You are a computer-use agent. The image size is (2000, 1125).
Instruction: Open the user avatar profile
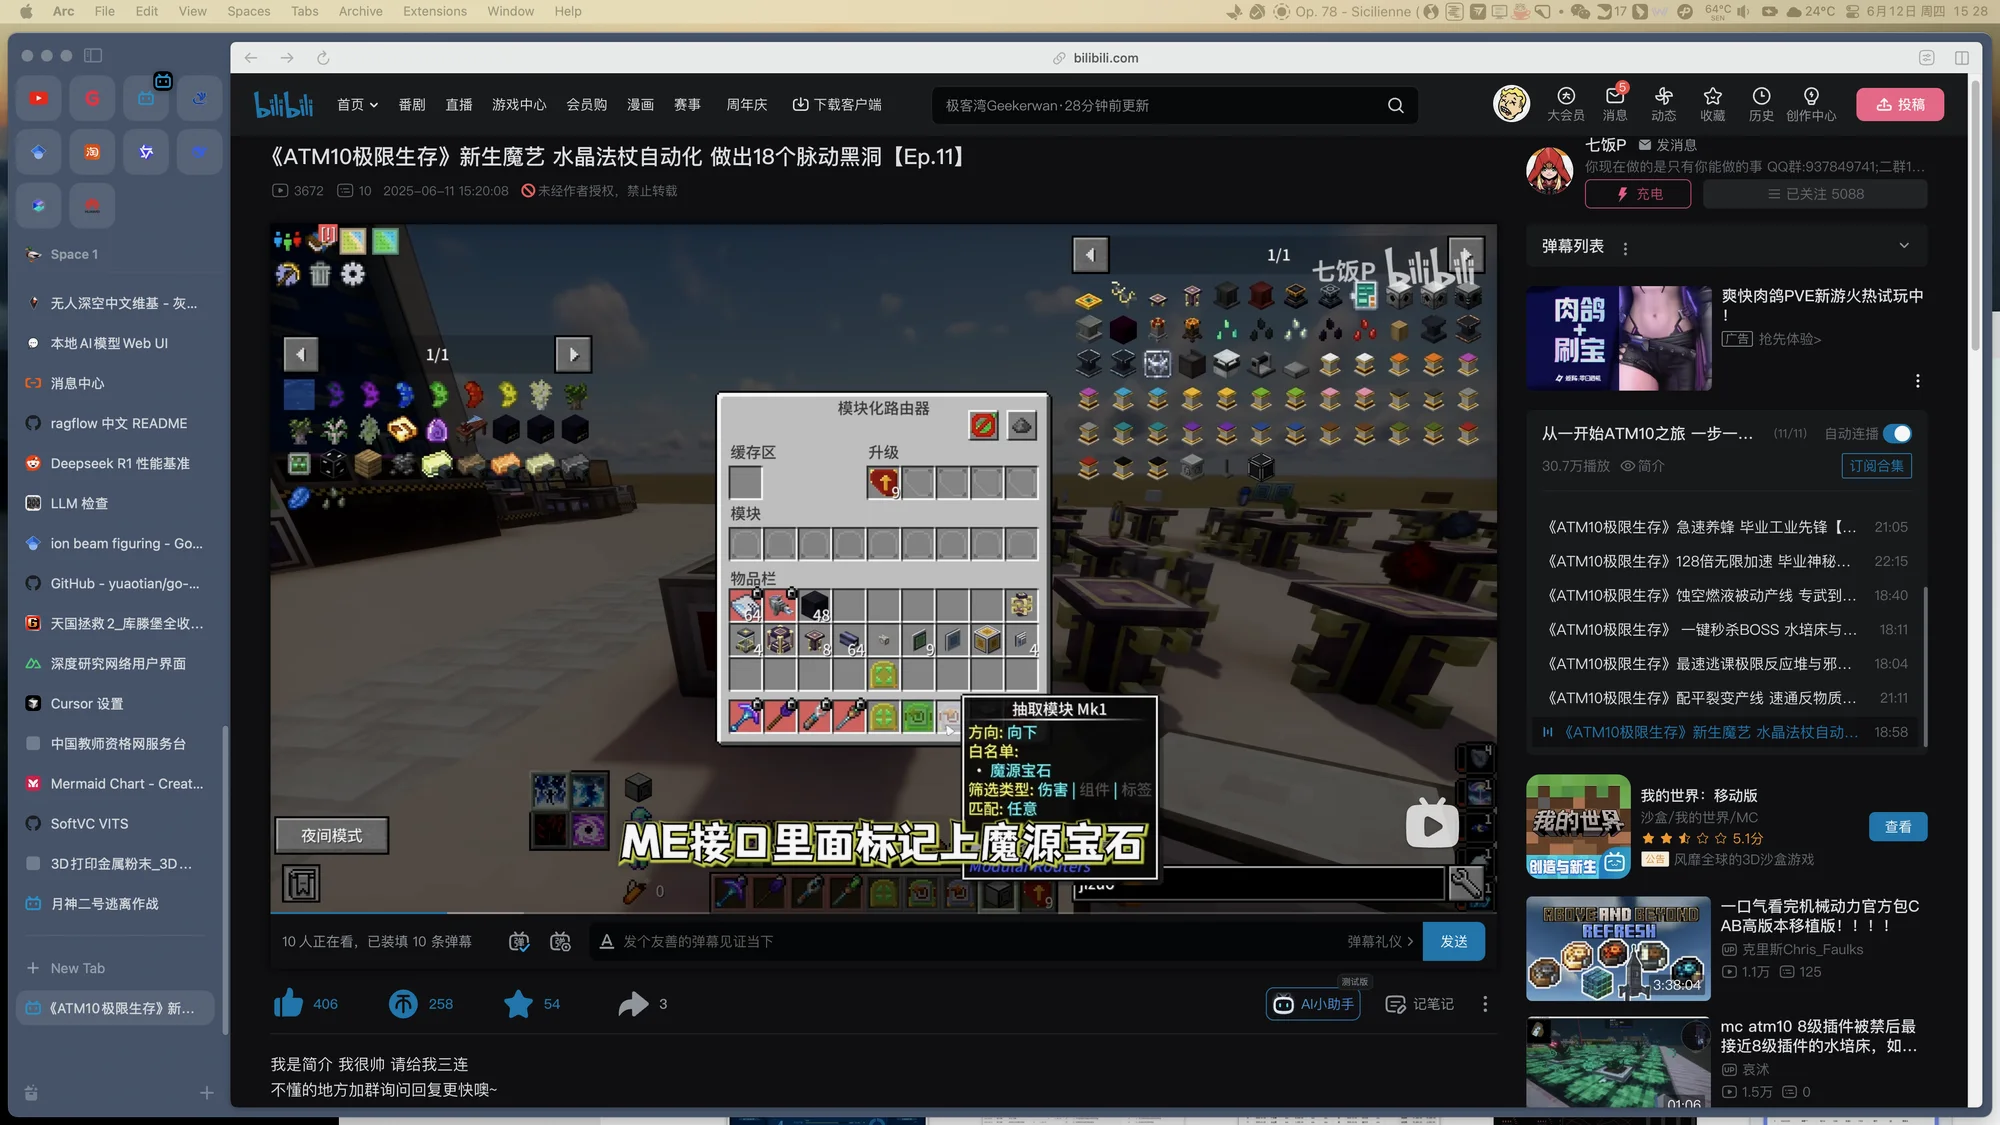1511,103
